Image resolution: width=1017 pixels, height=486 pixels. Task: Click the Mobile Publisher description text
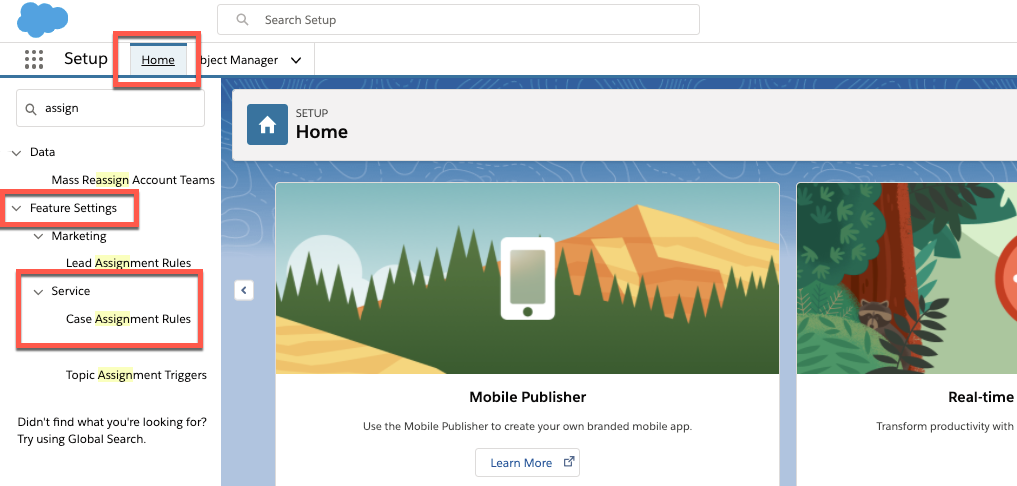coord(527,426)
